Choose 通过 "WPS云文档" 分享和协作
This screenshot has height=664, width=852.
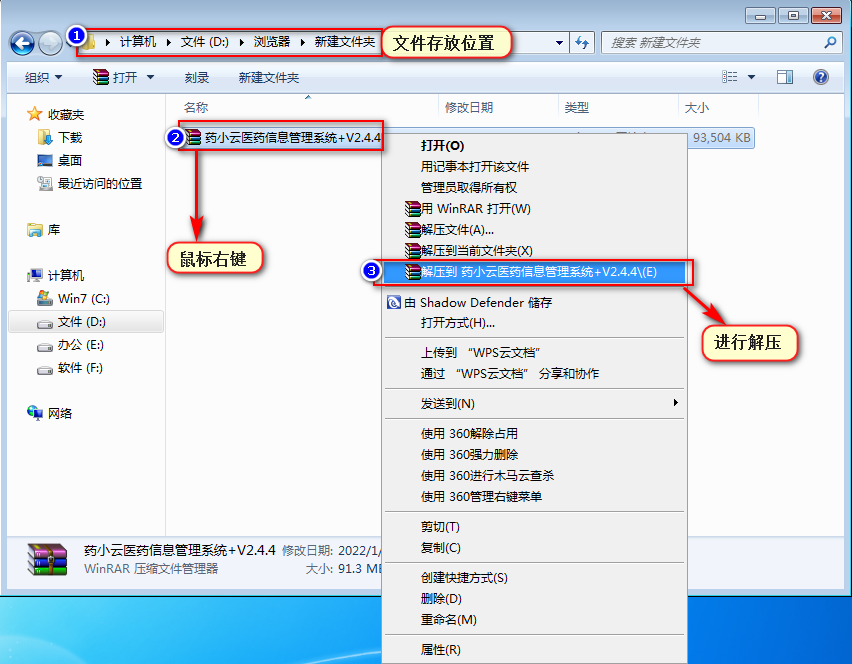[x=510, y=373]
